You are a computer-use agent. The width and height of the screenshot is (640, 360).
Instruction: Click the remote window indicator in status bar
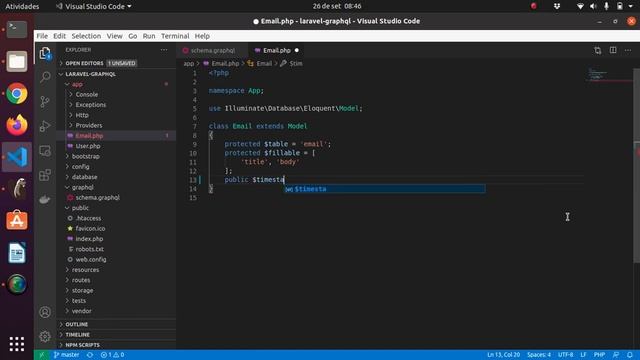41,355
